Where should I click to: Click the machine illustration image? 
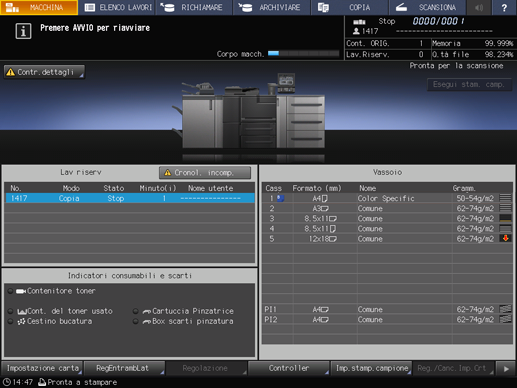coord(250,112)
